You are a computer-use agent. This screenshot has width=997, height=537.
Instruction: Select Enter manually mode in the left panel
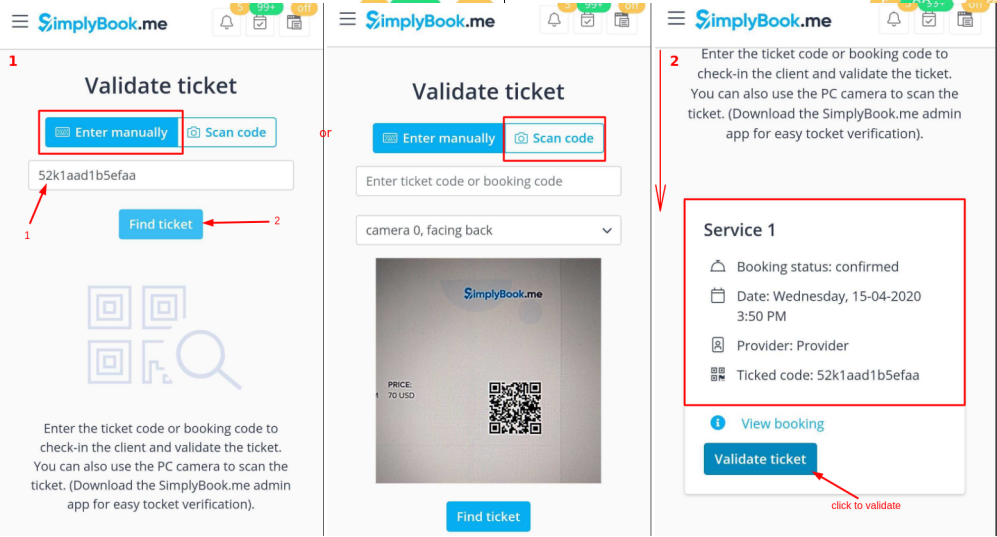pyautogui.click(x=111, y=132)
